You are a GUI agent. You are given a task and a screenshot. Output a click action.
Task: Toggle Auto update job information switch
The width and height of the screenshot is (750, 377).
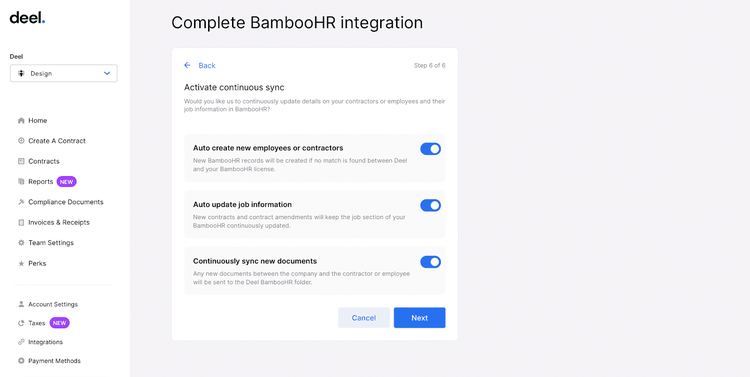[430, 205]
